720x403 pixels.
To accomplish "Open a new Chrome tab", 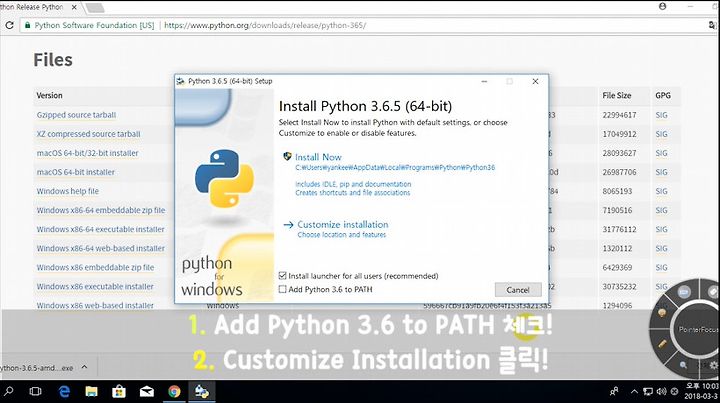I will (x=95, y=7).
